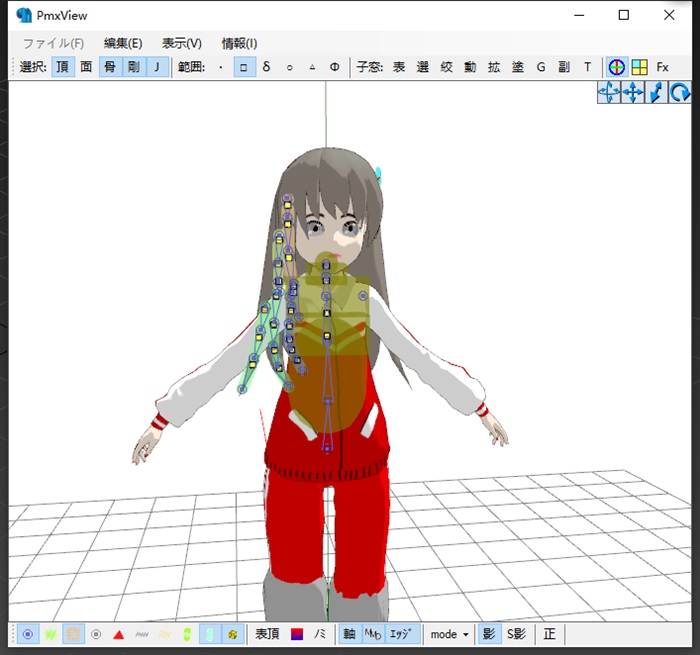The width and height of the screenshot is (700, 655).
Task: Open the 表示(V) menu
Action: tap(182, 43)
